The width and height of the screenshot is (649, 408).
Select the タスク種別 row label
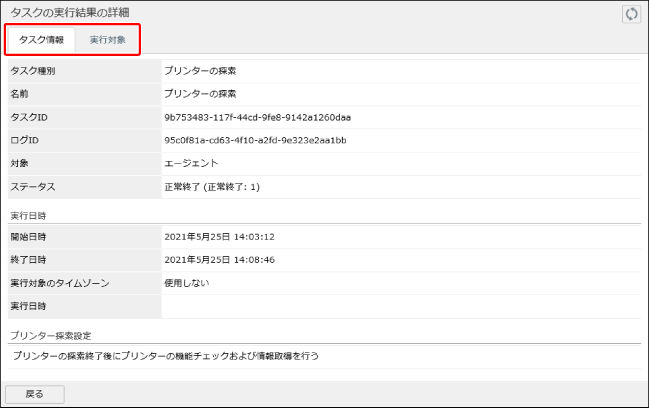coord(34,71)
